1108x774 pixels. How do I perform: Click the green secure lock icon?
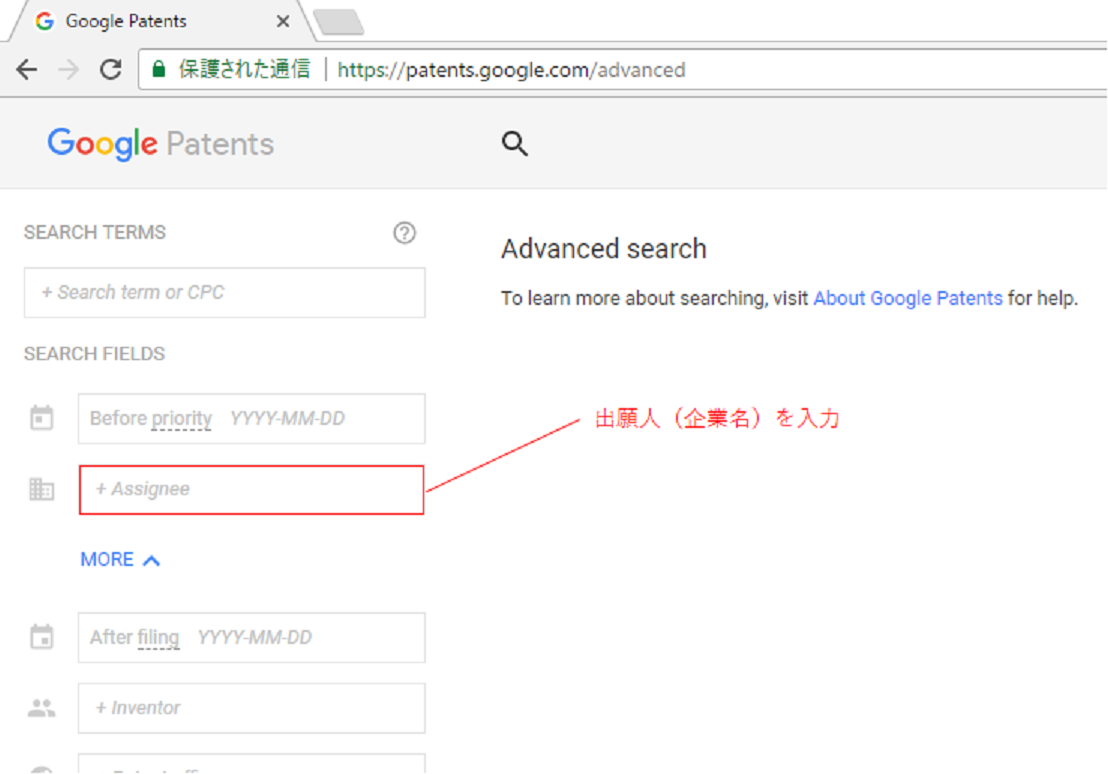pyautogui.click(x=159, y=69)
